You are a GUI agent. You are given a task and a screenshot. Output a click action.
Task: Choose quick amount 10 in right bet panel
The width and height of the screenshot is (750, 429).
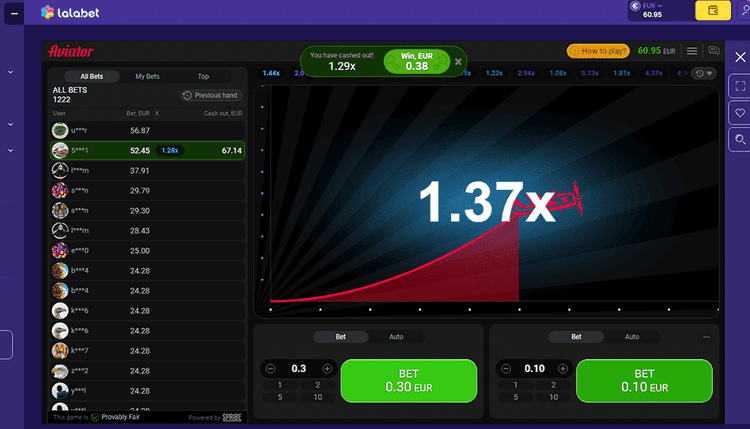553,397
